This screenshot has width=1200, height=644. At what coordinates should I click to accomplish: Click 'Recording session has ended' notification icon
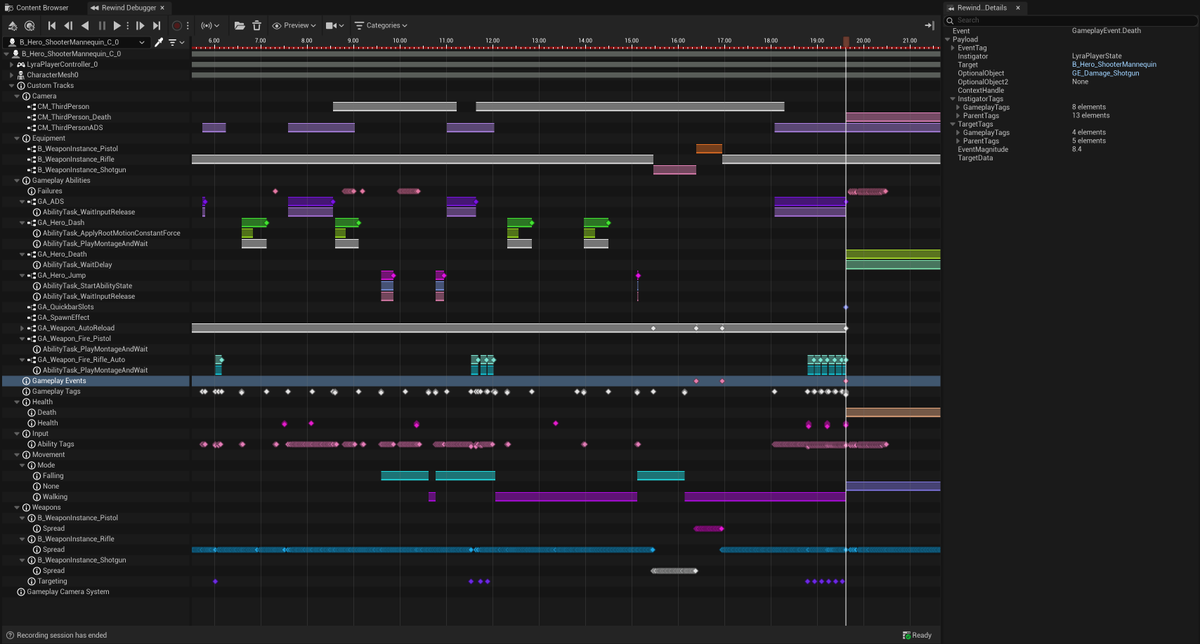9,635
